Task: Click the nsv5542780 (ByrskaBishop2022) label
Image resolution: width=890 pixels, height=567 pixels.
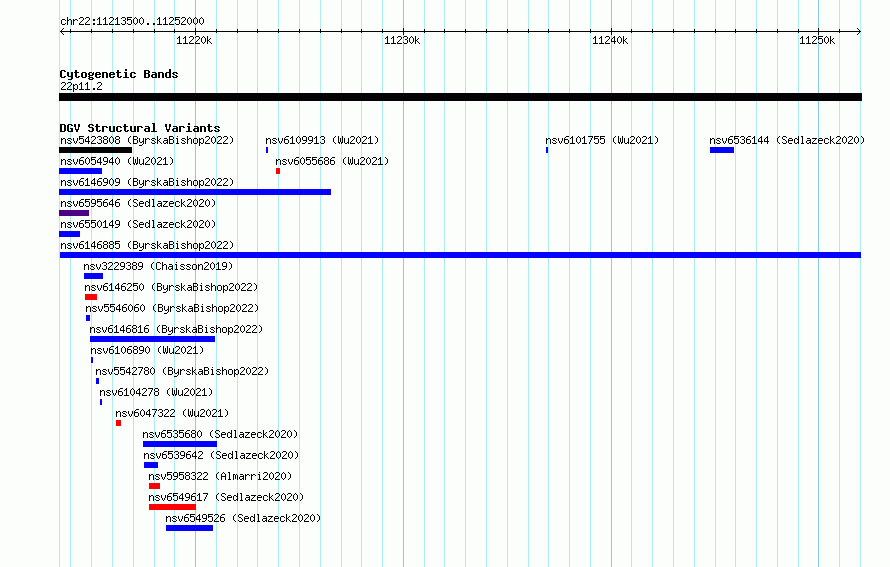Action: (x=182, y=371)
